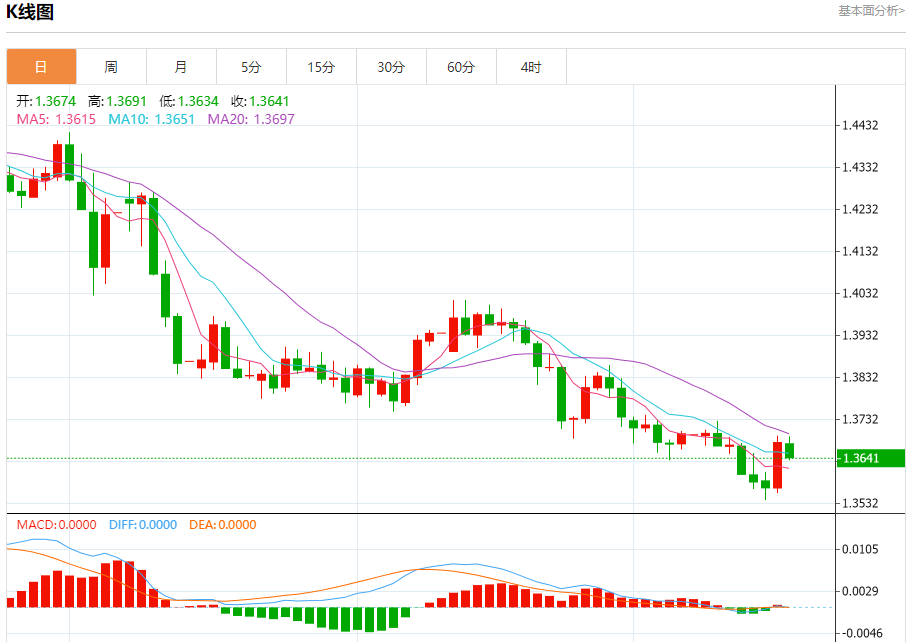Open the 5分 interval tab

click(x=251, y=67)
